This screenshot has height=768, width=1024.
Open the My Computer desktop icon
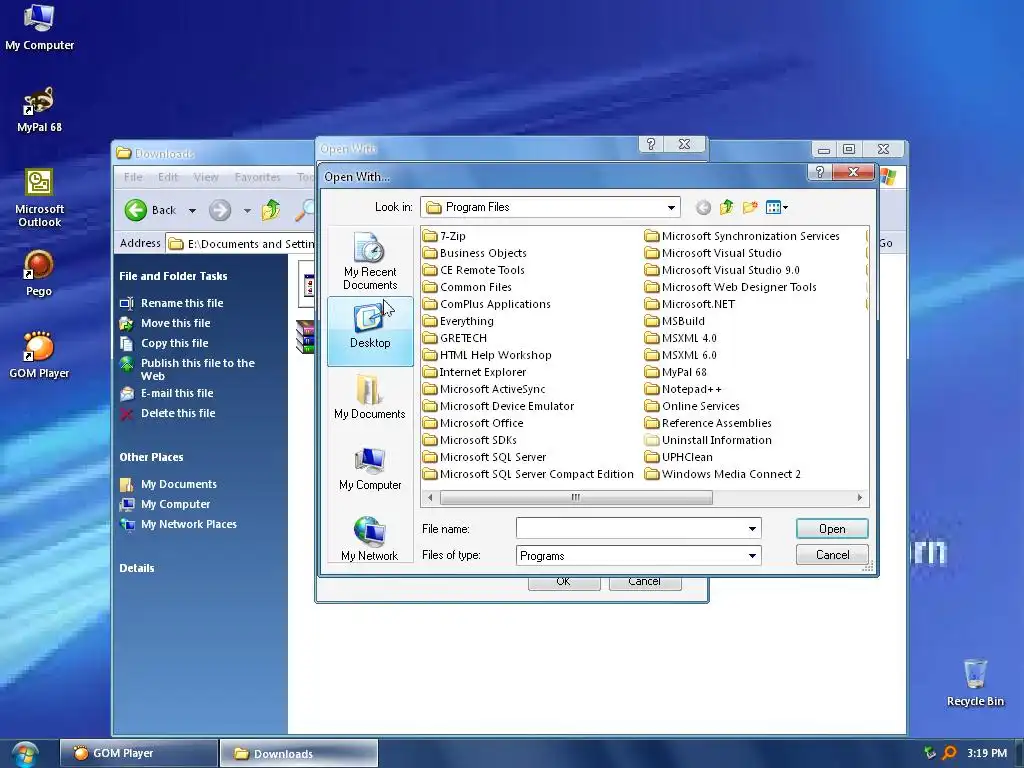point(39,27)
